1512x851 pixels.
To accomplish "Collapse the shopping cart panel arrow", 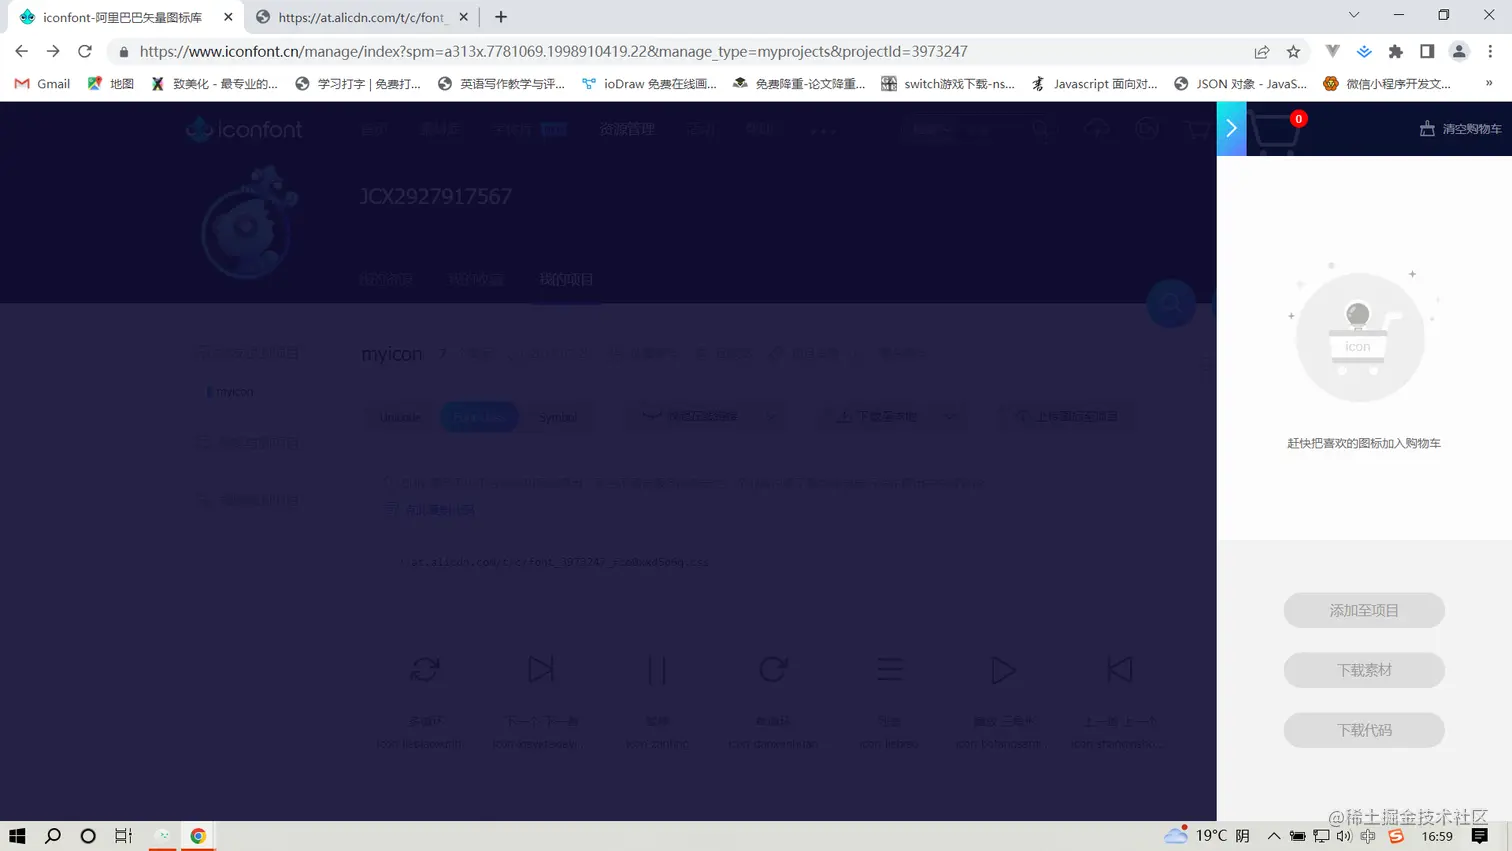I will coord(1231,129).
